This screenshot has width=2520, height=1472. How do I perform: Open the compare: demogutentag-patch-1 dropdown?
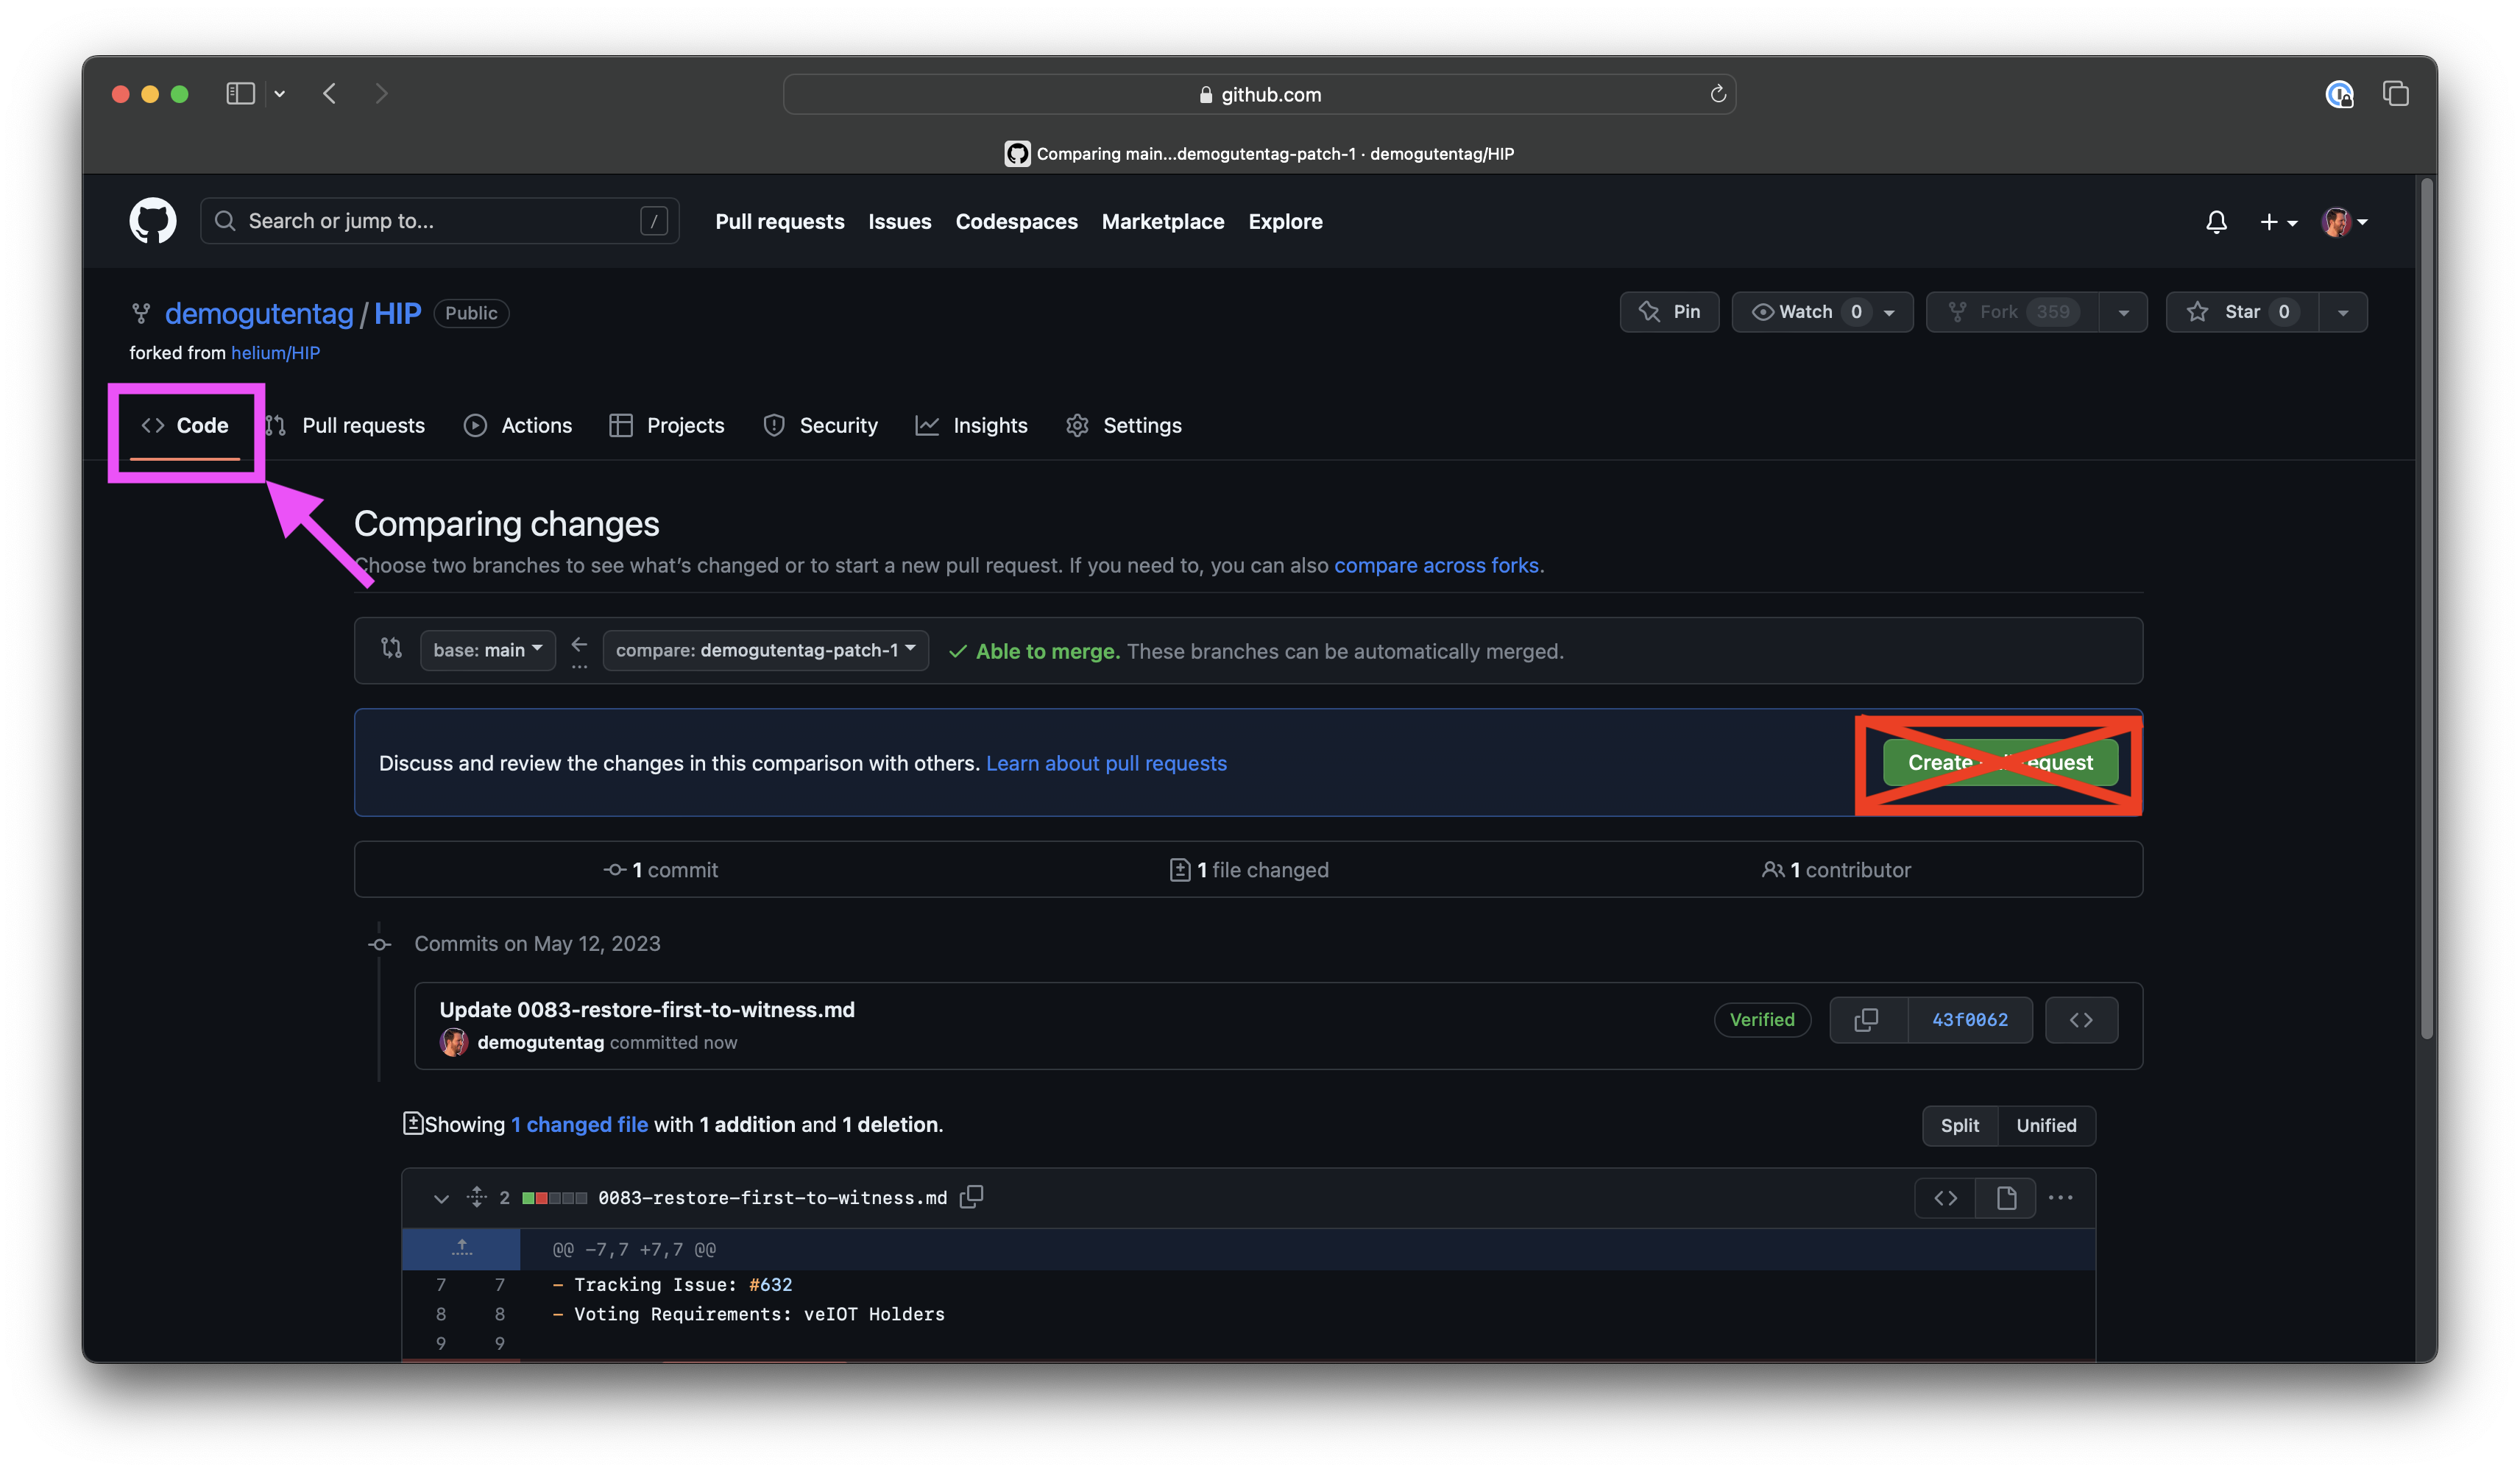coord(765,650)
